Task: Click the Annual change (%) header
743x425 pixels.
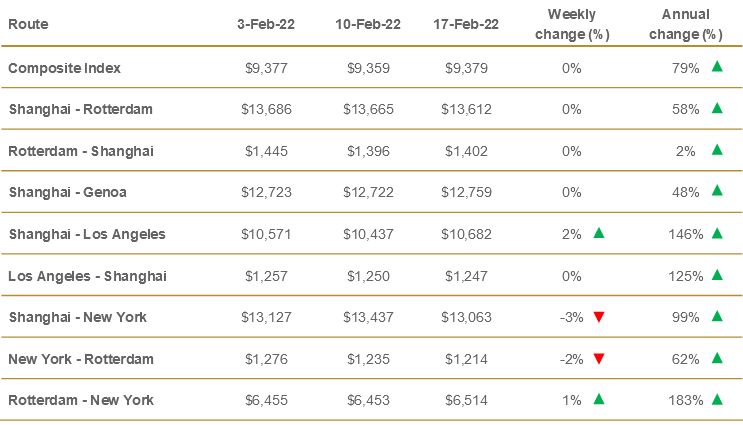Action: [x=686, y=24]
